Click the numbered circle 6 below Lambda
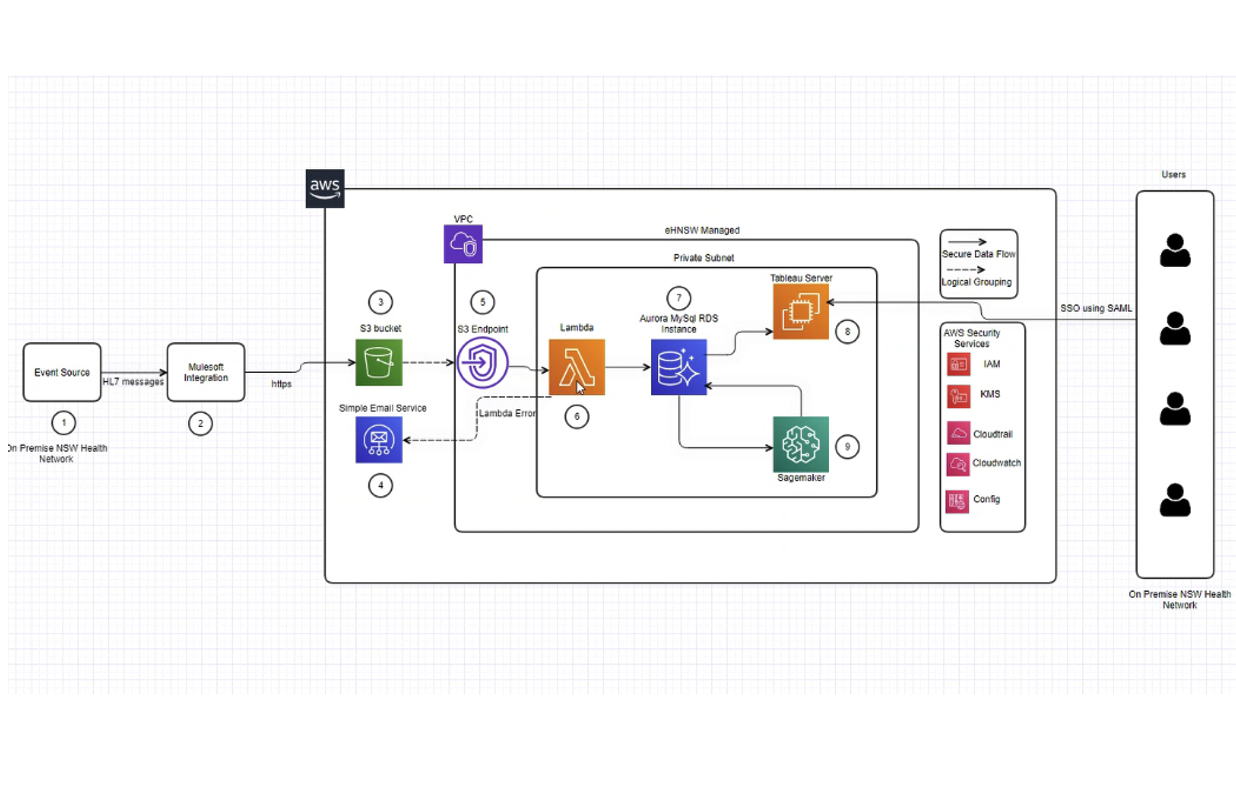 coord(576,417)
